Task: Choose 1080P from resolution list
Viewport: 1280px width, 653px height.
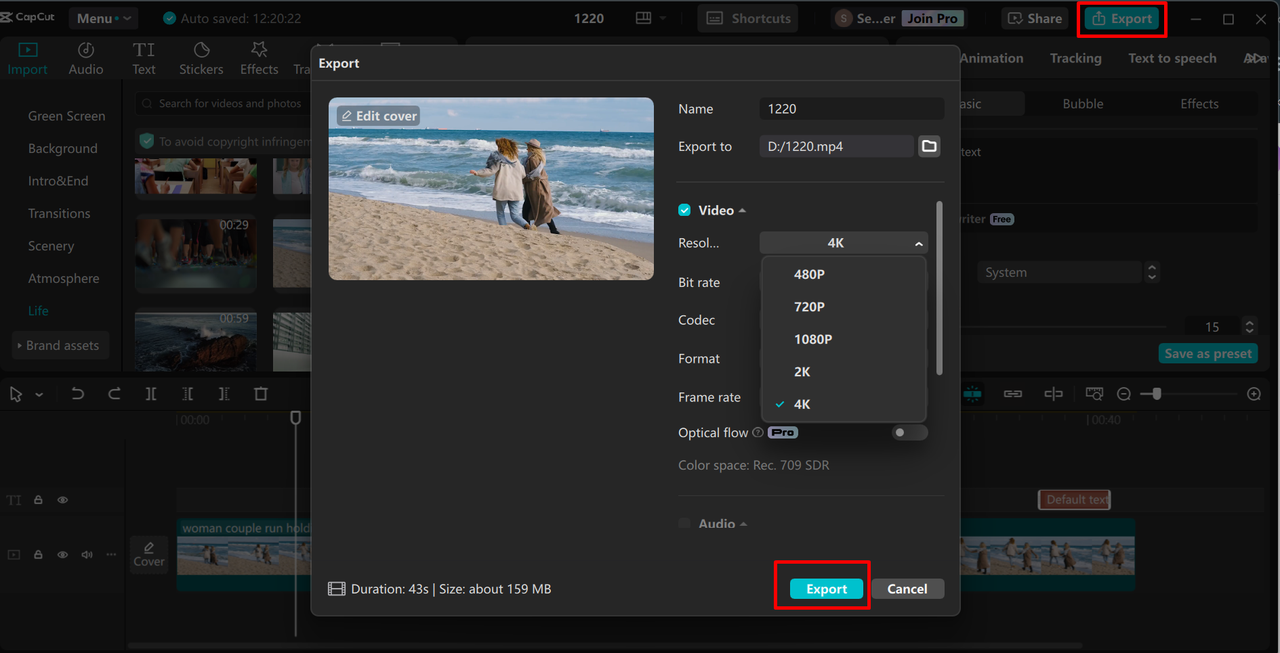Action: pyautogui.click(x=843, y=339)
